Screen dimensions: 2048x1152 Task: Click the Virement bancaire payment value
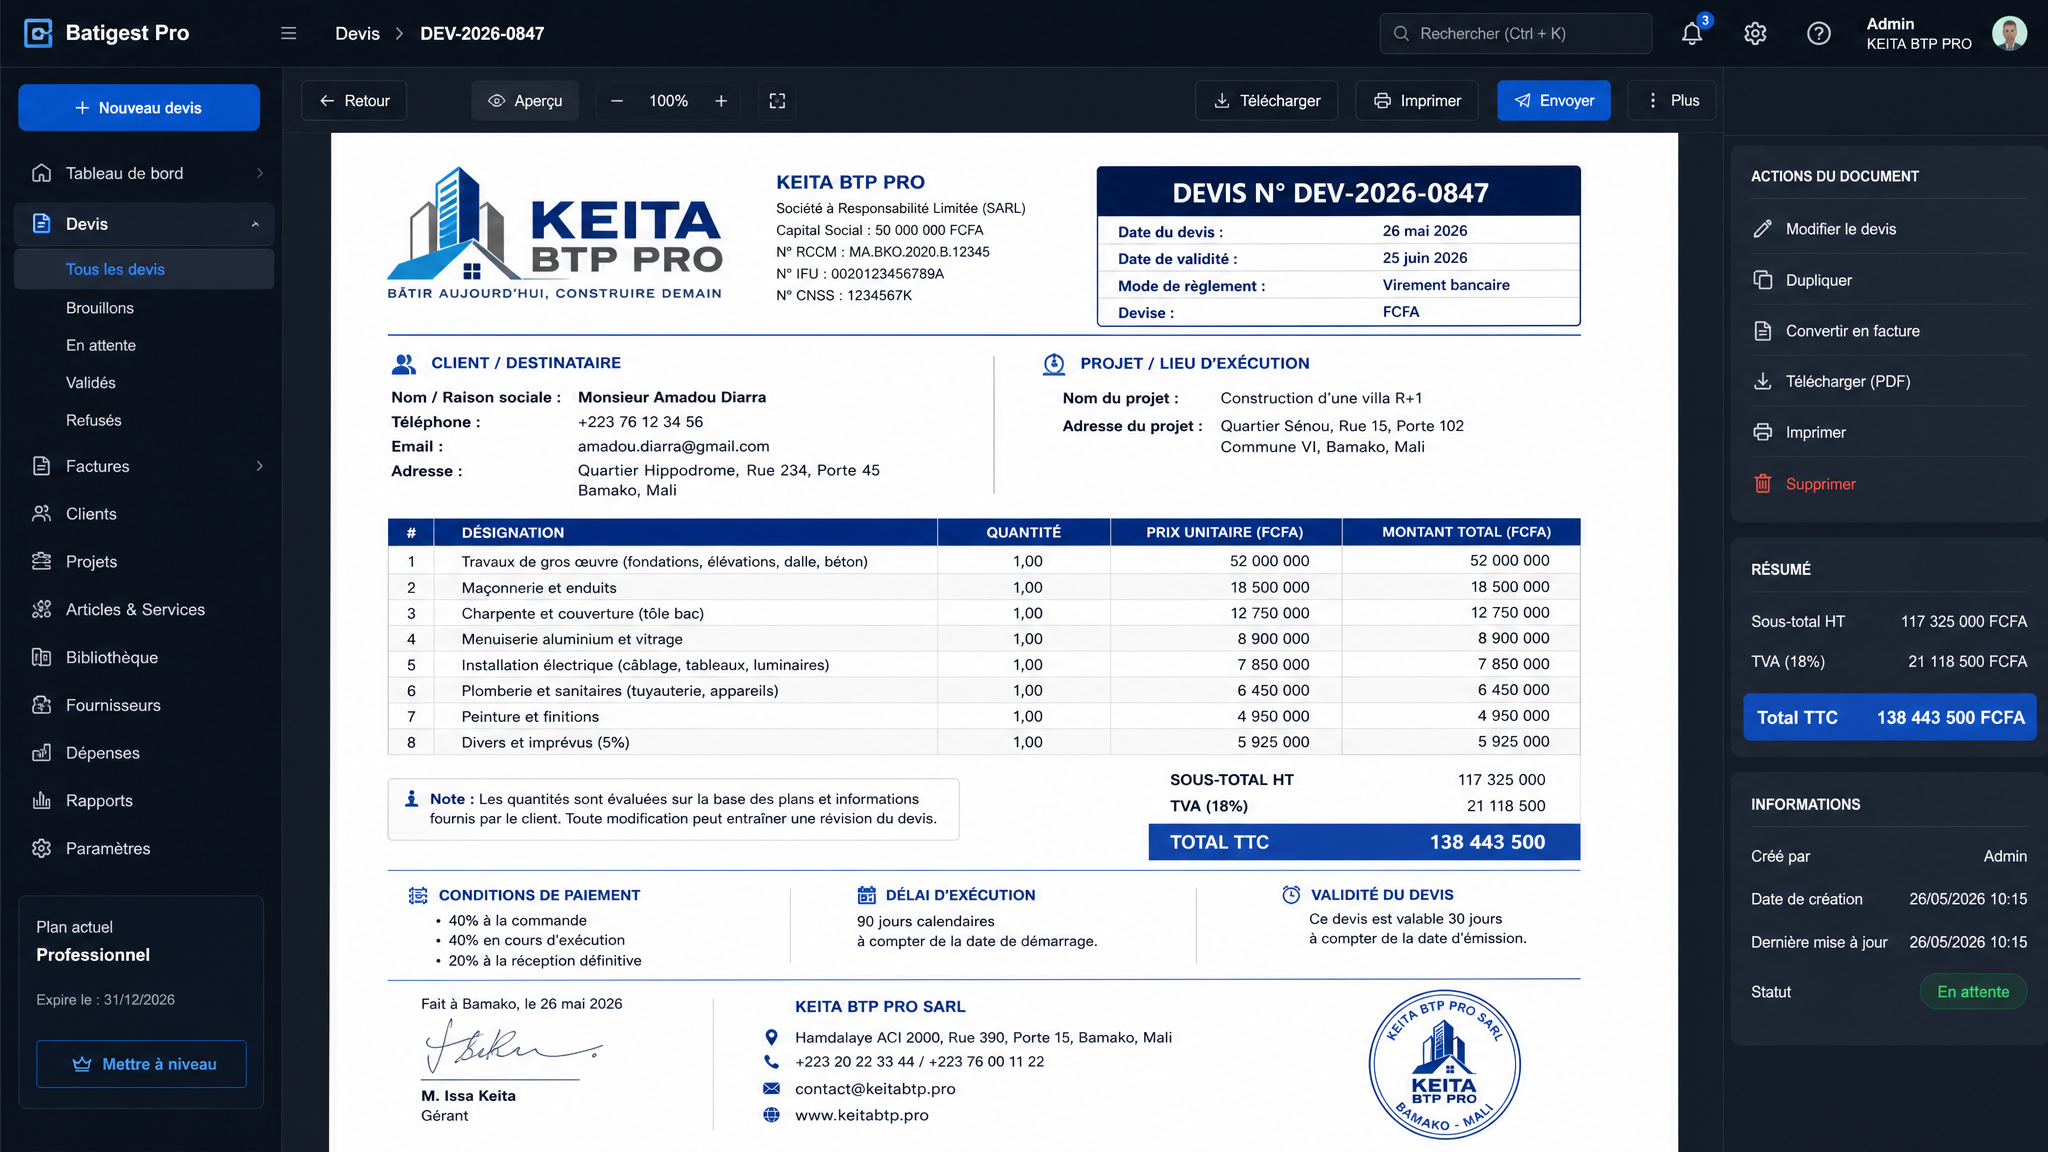(1446, 285)
